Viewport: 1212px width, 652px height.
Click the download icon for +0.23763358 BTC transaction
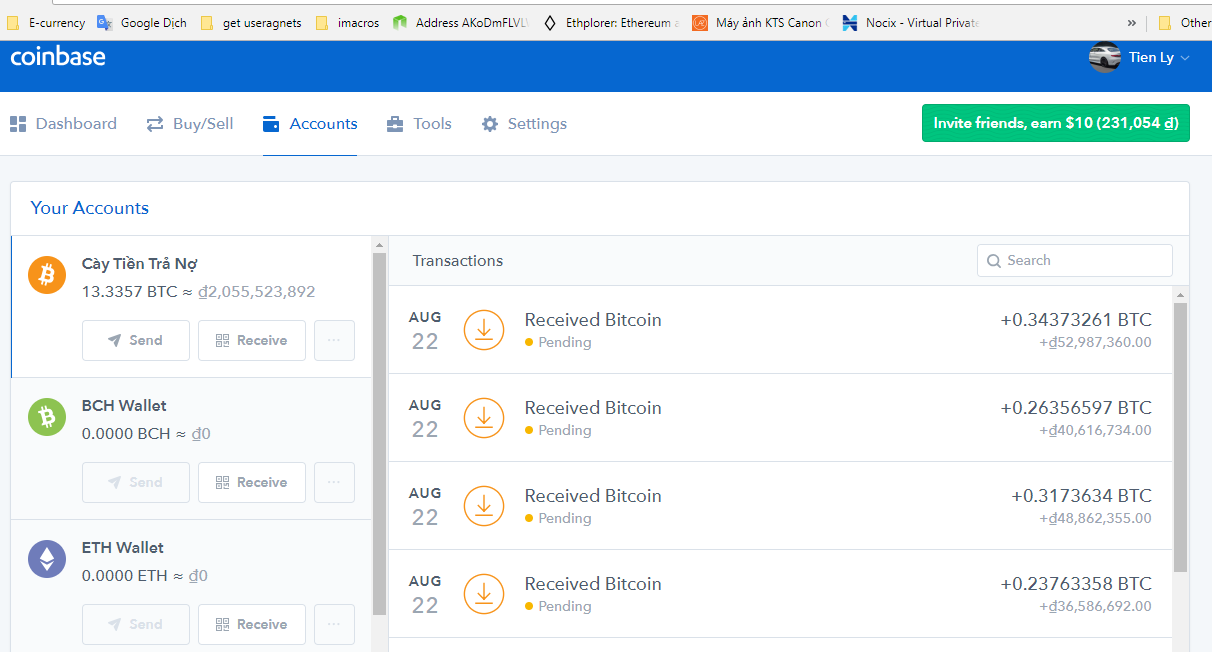pos(484,594)
